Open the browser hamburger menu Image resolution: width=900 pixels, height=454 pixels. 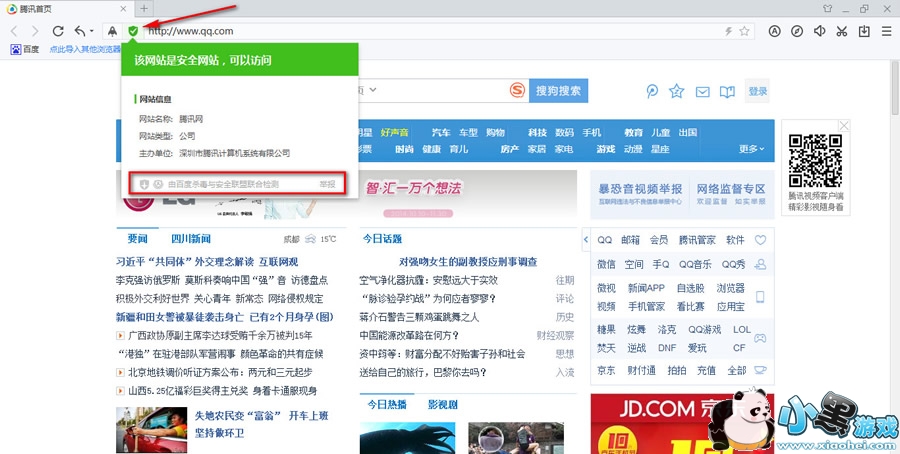point(886,31)
